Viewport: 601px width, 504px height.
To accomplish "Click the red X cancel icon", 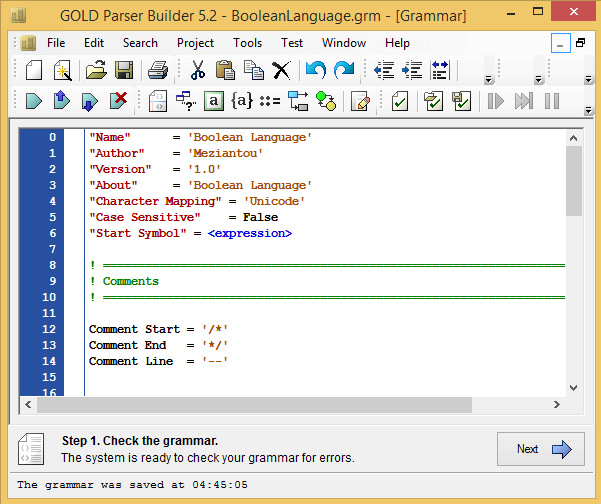I will point(118,101).
